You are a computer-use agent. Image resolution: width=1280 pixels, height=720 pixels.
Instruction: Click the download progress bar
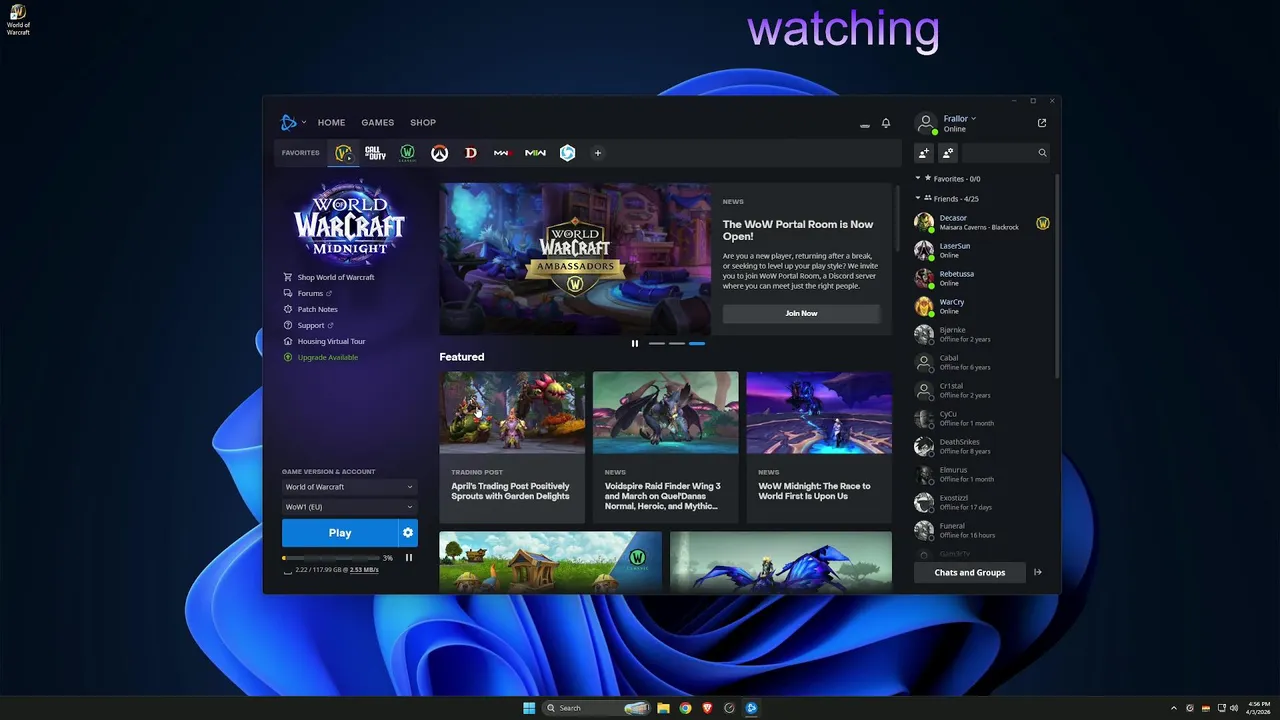[332, 558]
